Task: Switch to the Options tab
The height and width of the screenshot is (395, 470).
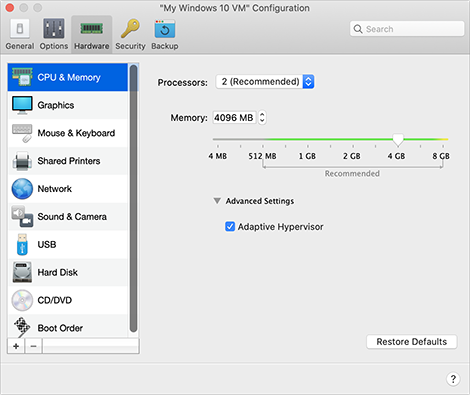Action: (54, 35)
